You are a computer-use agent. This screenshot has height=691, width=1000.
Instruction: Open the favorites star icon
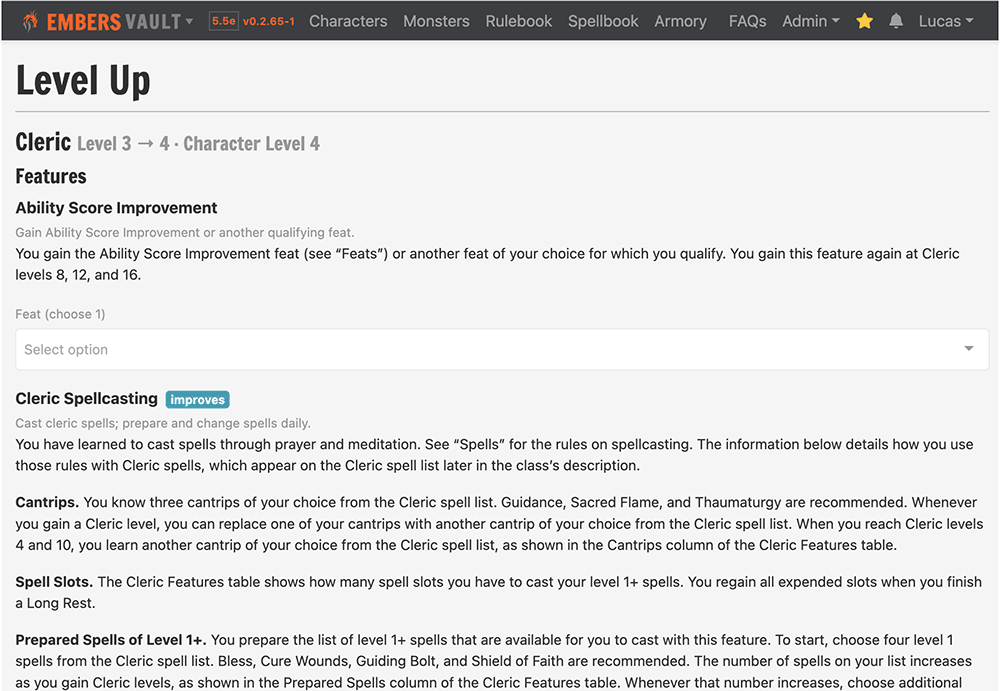click(864, 21)
